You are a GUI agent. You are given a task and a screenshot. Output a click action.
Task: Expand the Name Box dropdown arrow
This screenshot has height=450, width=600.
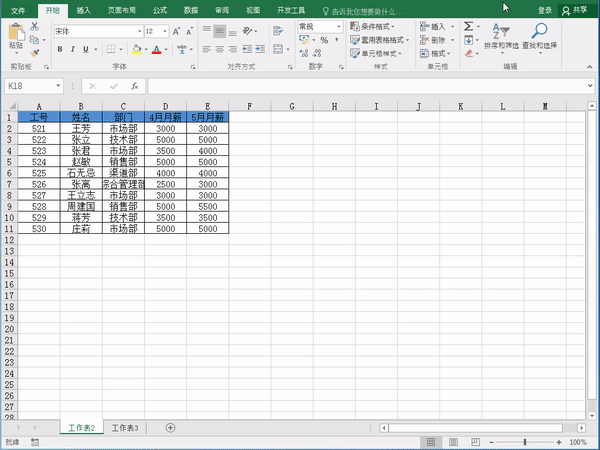pyautogui.click(x=59, y=86)
